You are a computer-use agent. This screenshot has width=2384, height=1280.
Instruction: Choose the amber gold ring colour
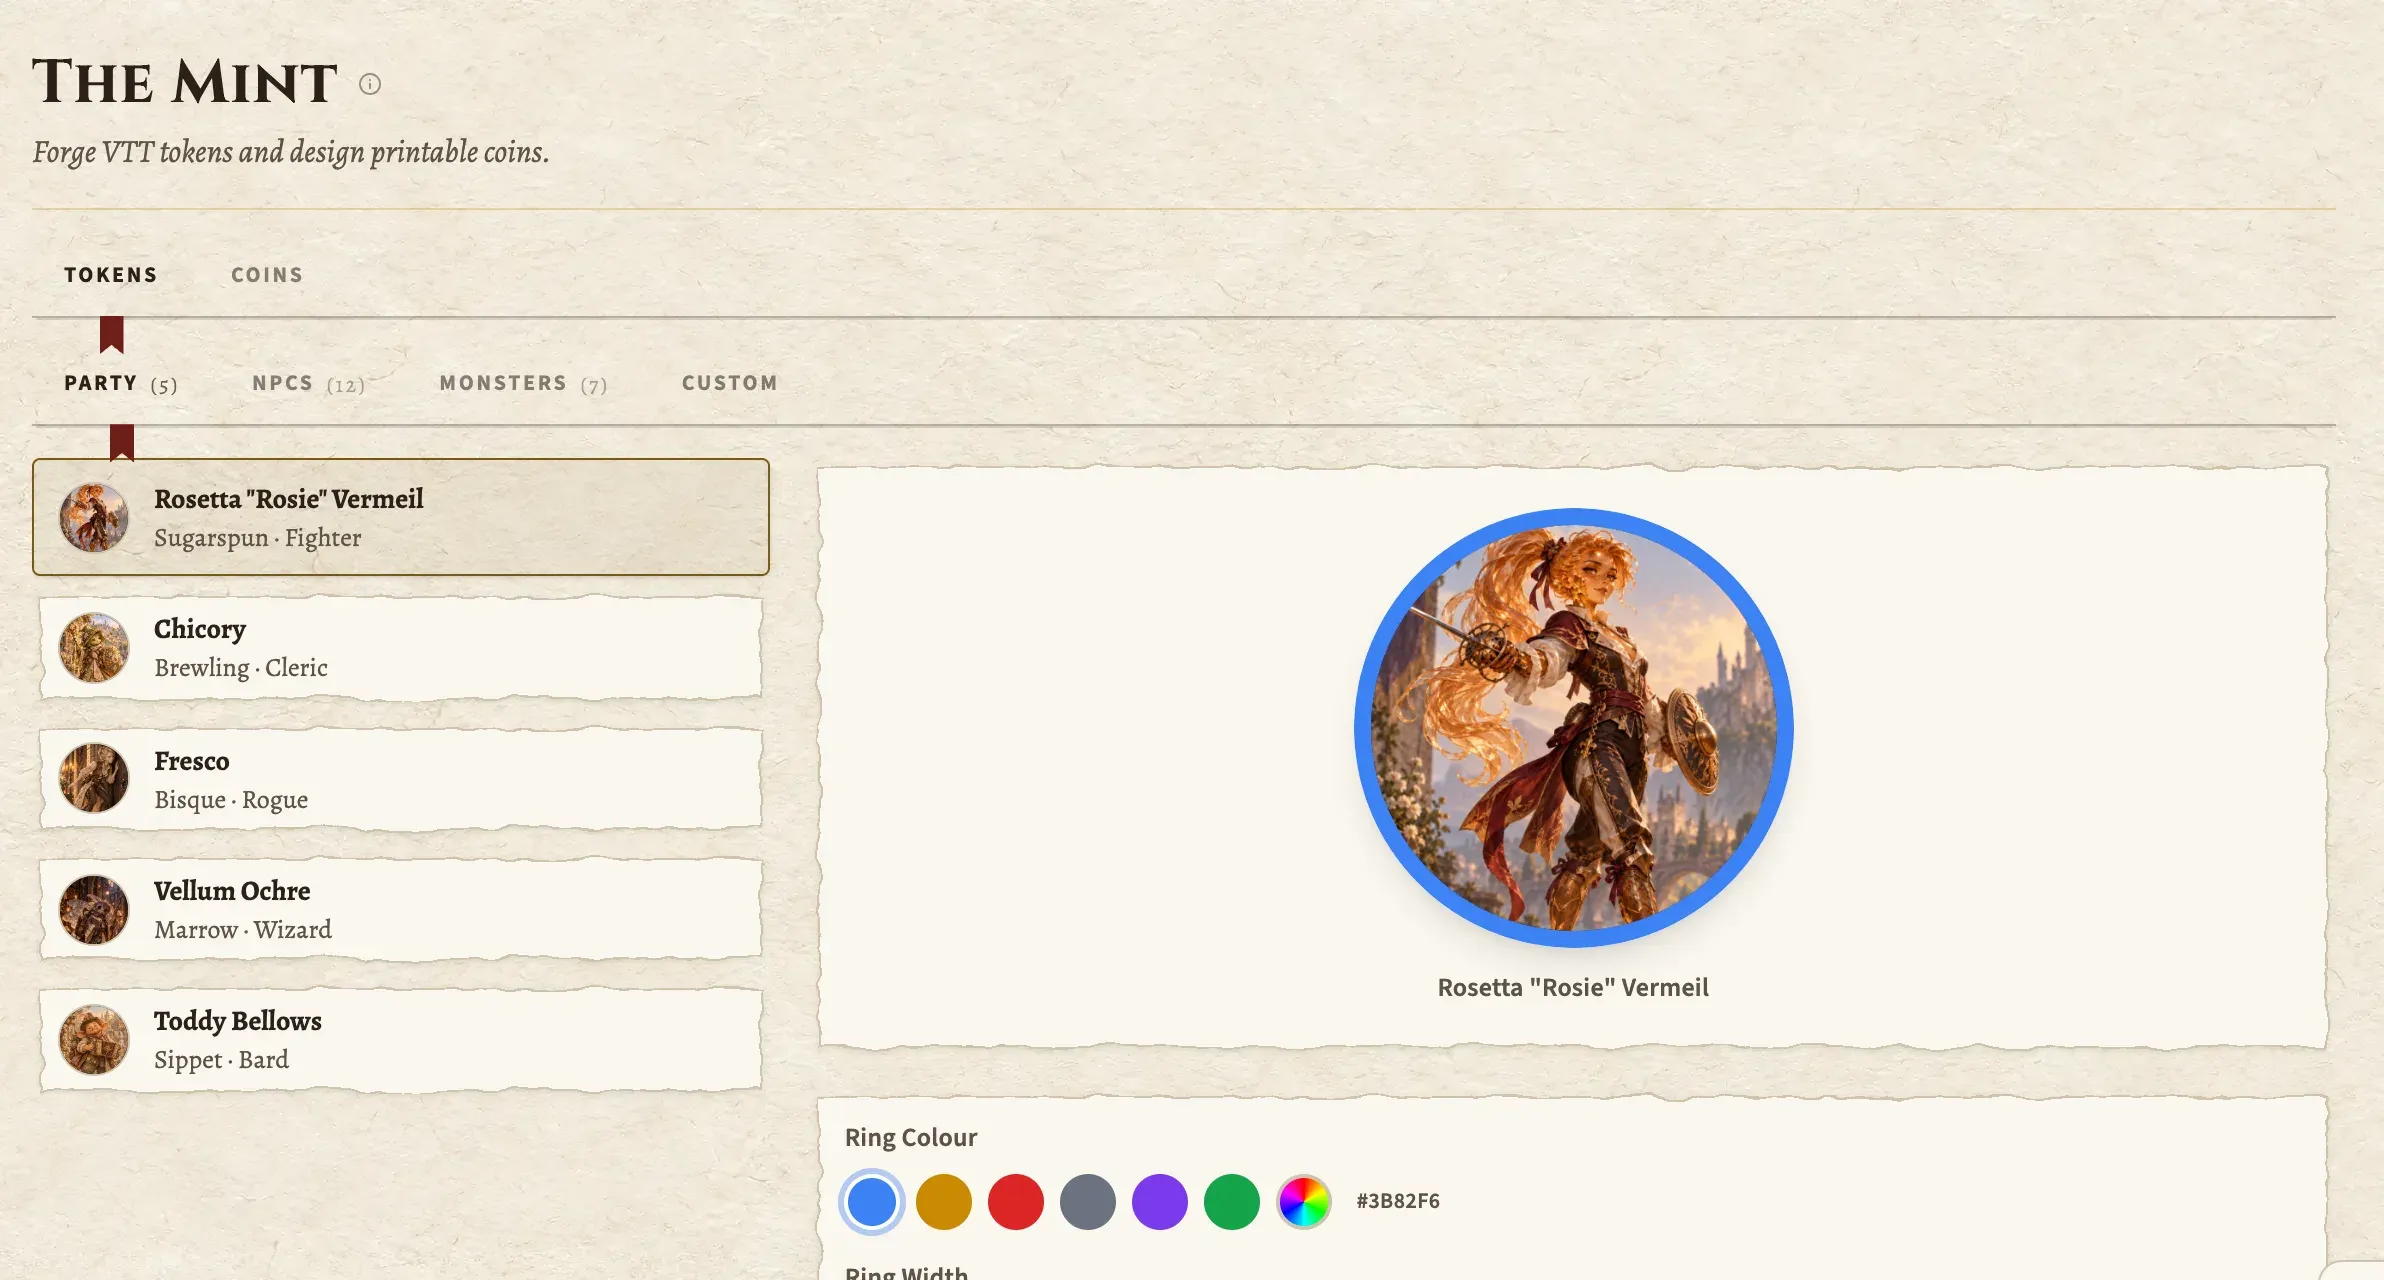point(944,1202)
